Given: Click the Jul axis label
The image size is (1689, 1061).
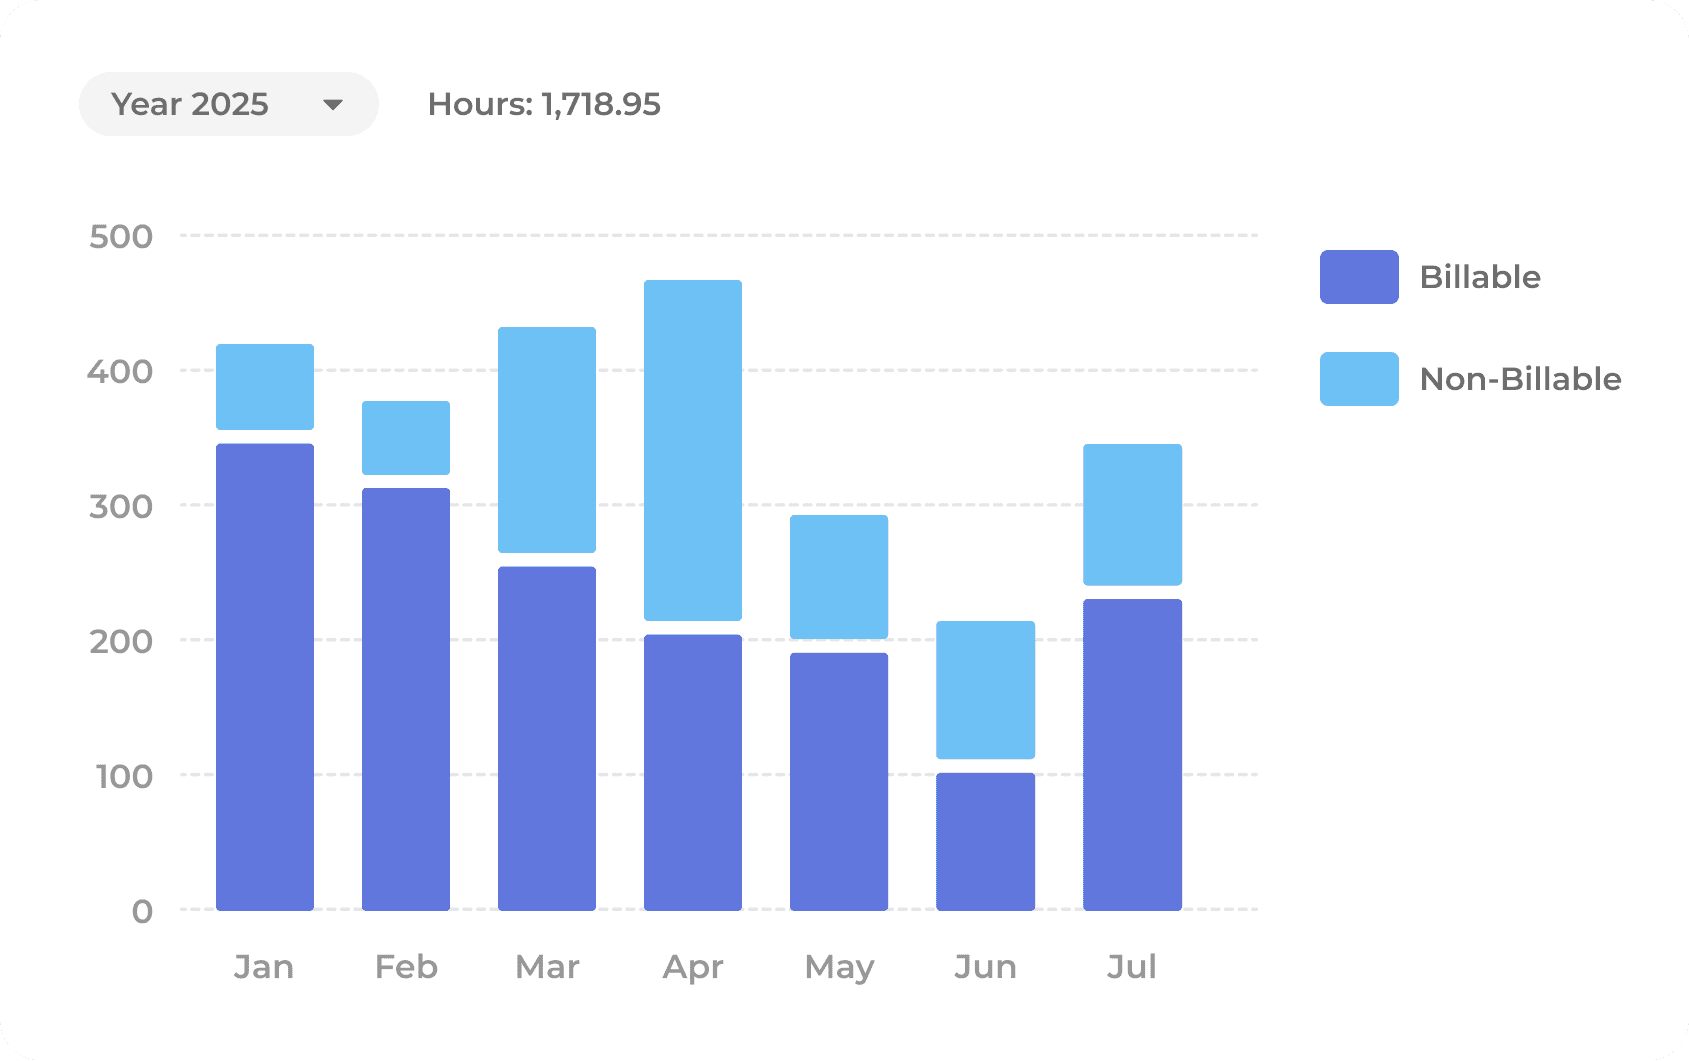Looking at the screenshot, I should tap(1131, 966).
